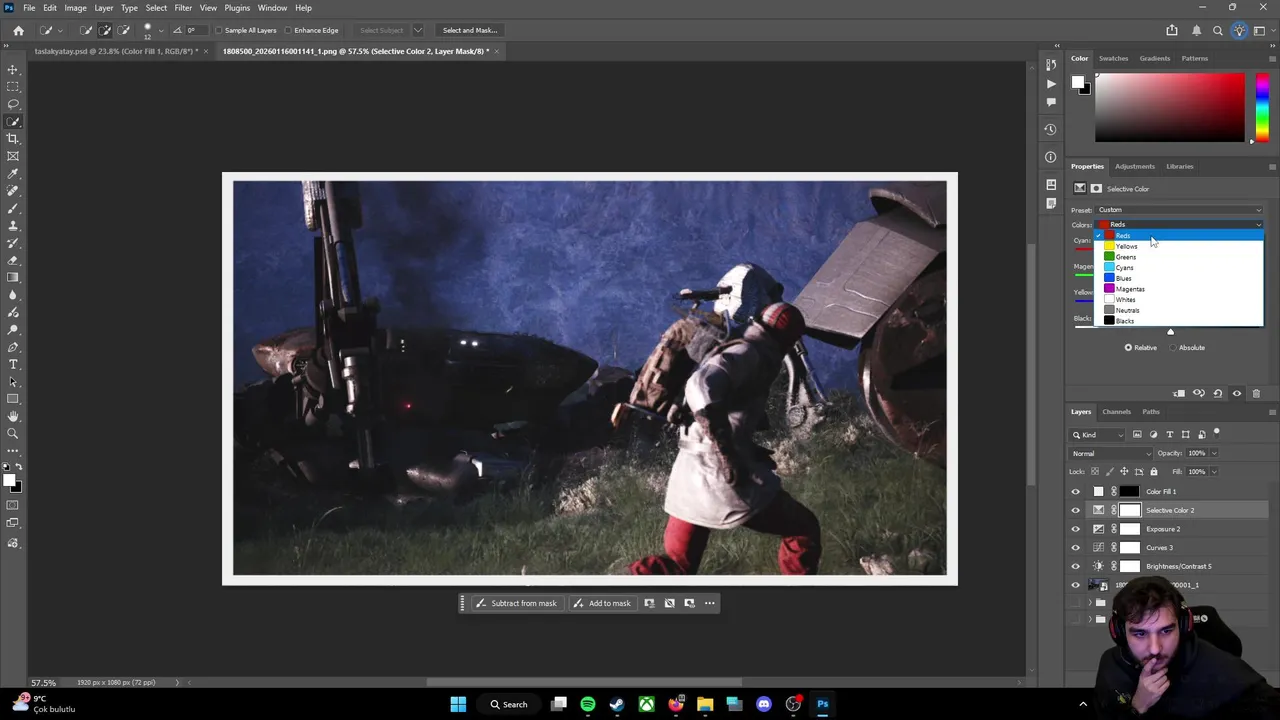Select the Absolute radio button
Viewport: 1280px width, 720px height.
point(1173,348)
